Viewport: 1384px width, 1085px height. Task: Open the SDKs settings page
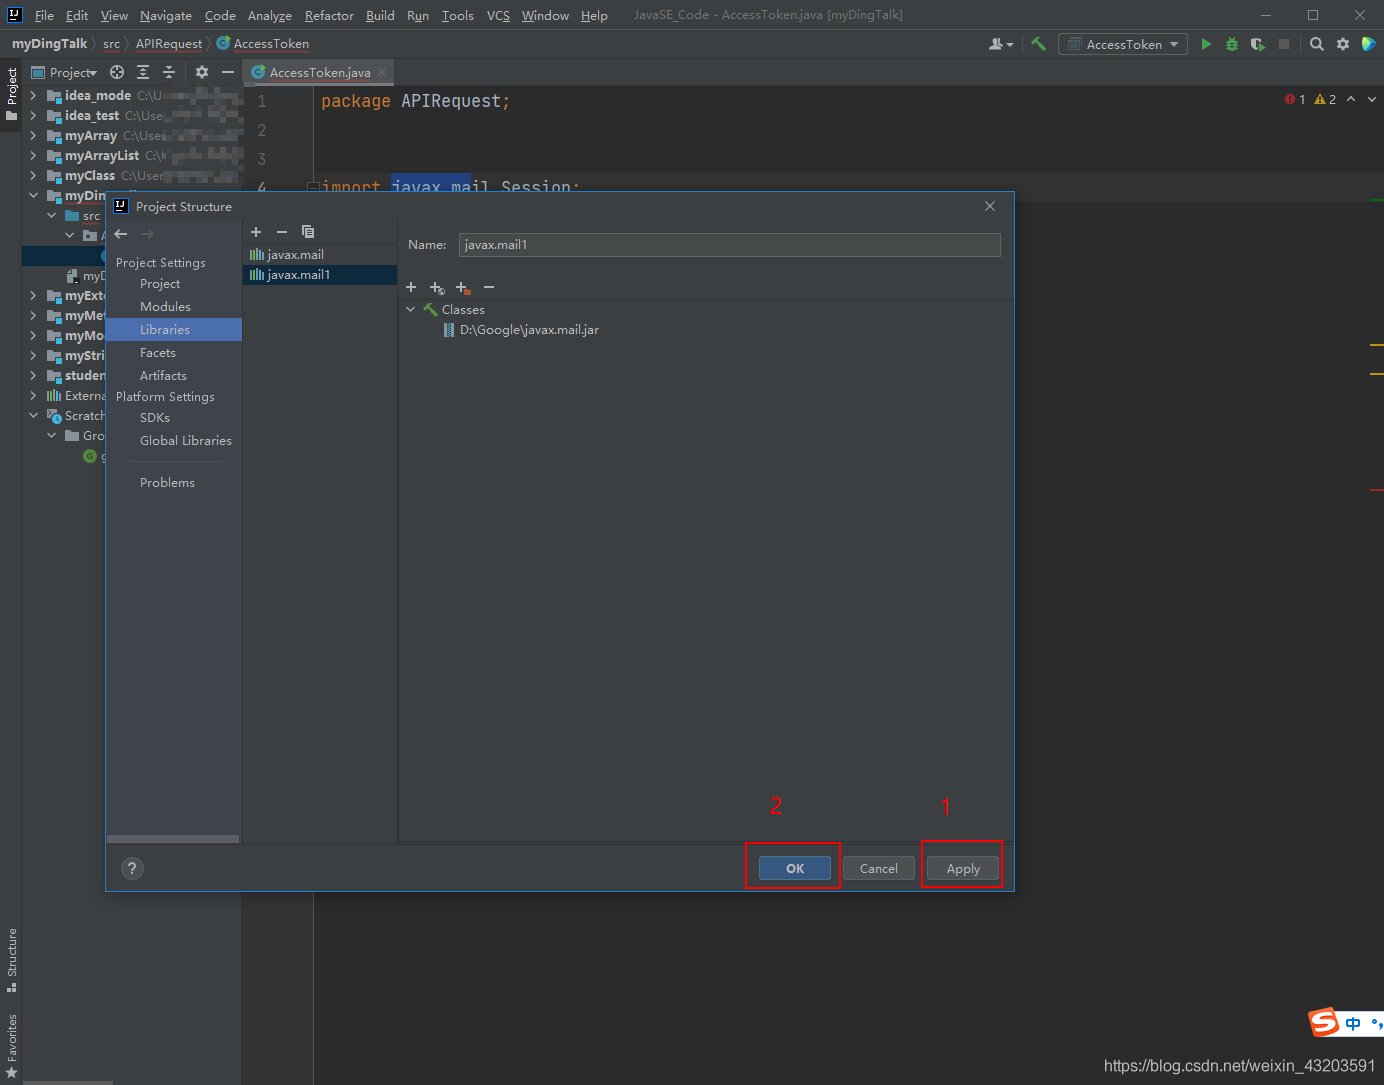[x=155, y=417]
